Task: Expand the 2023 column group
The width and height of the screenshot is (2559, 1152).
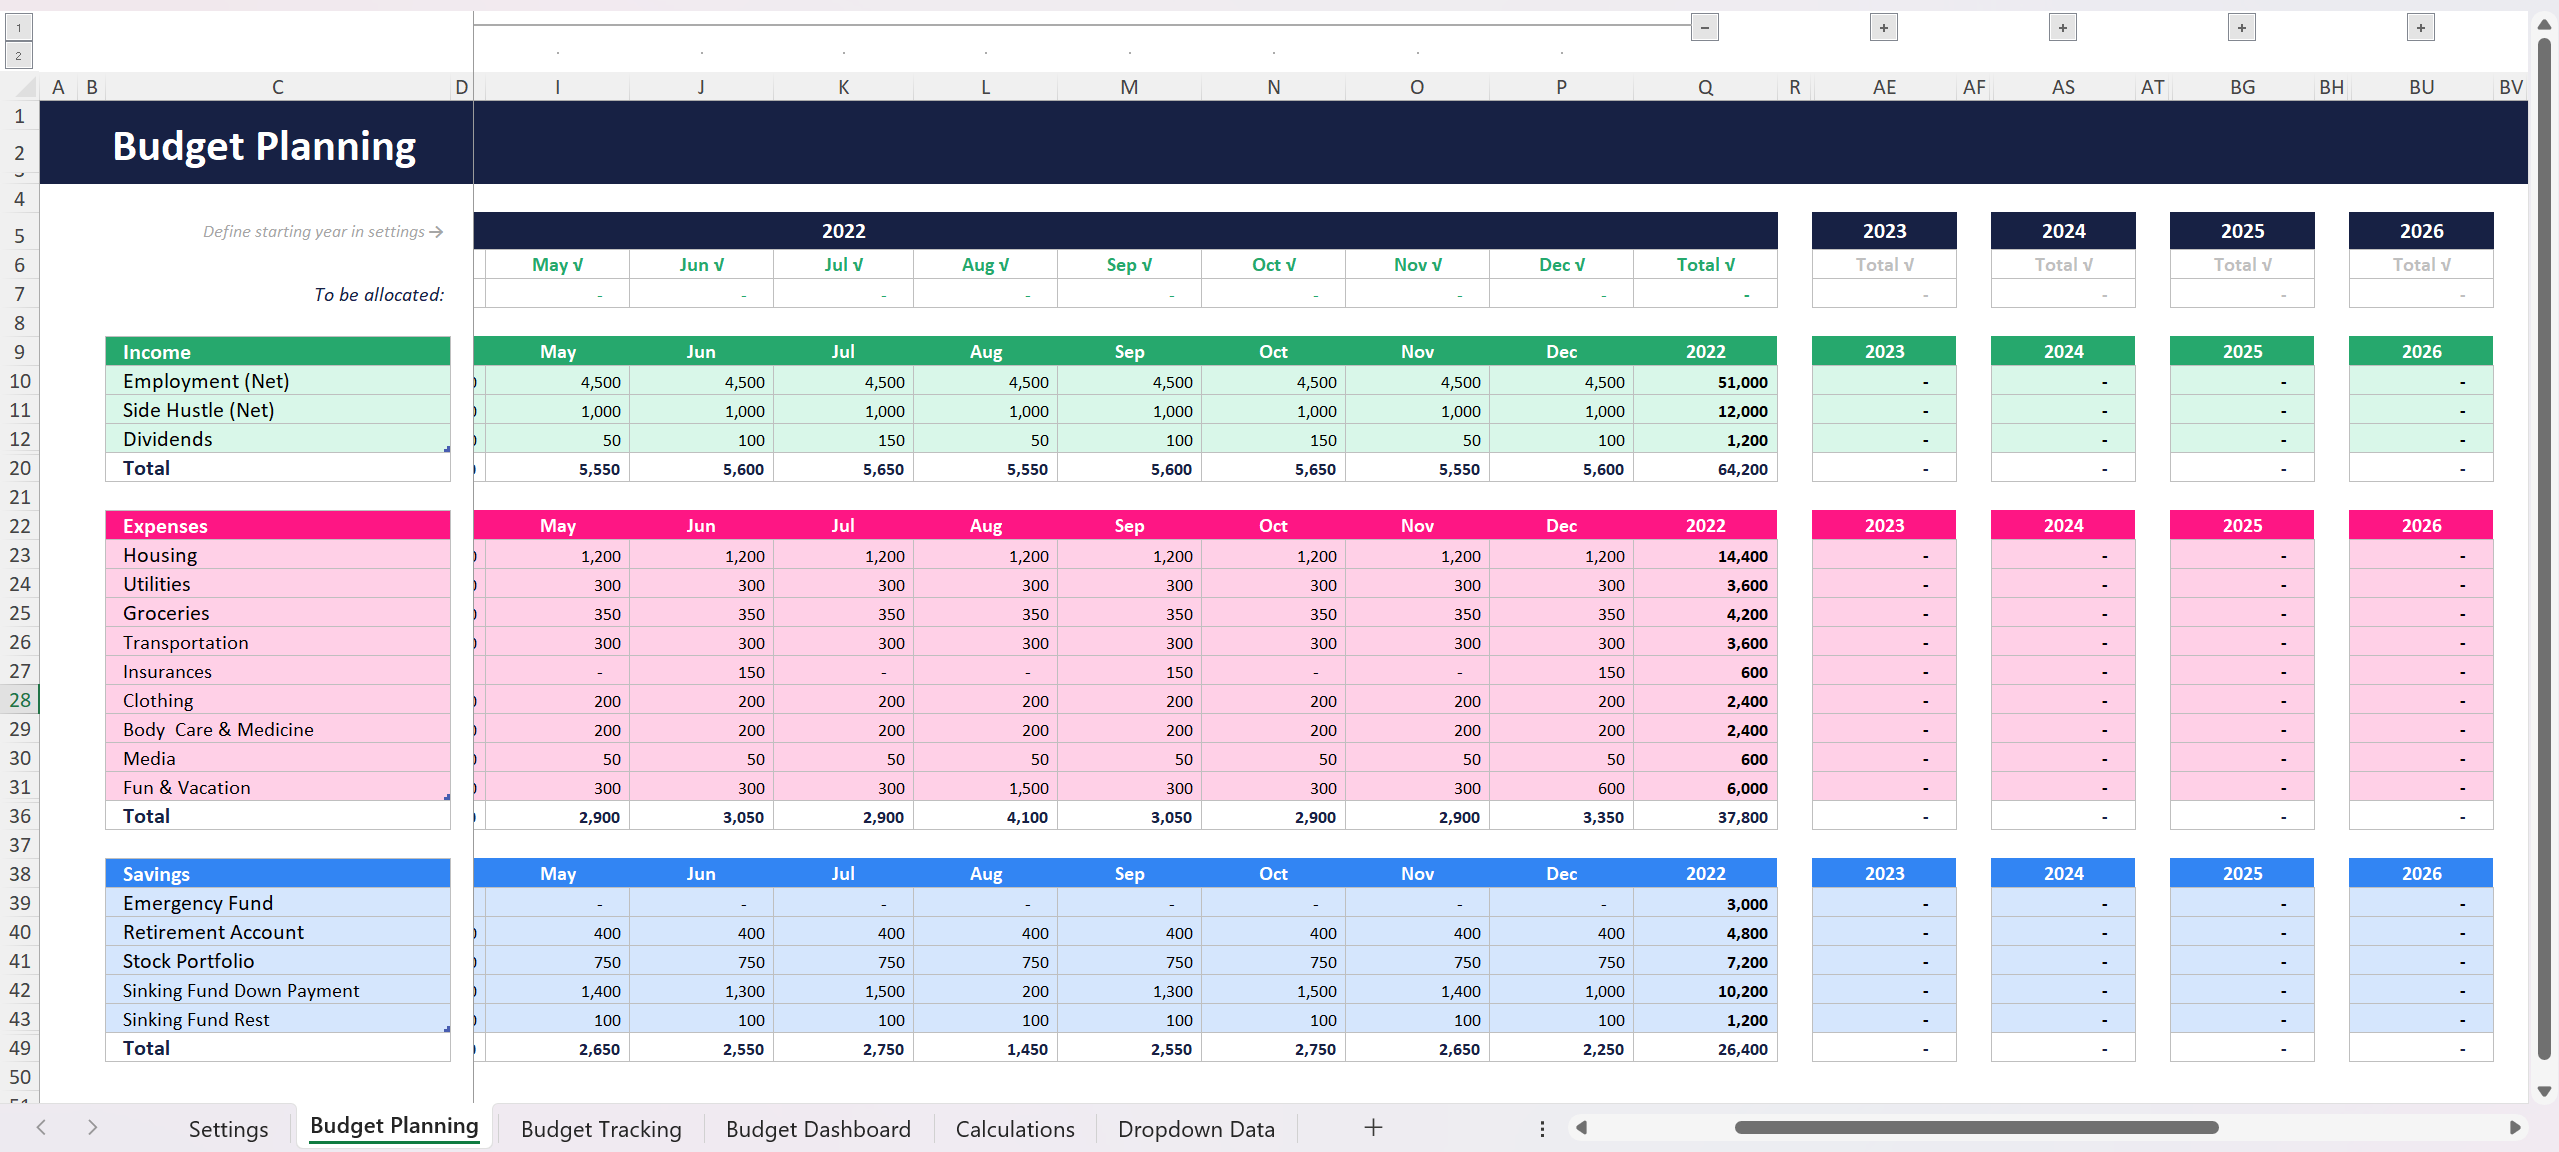Action: coord(1884,27)
